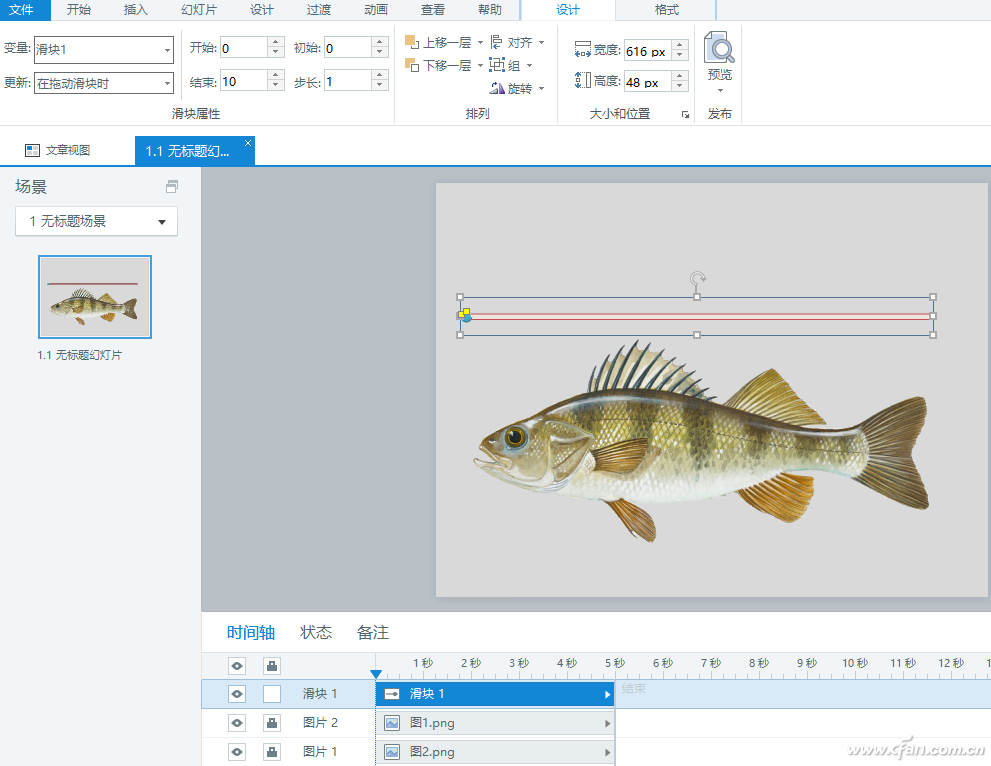Open the 备注 notes tab
This screenshot has height=766, width=991.
[x=373, y=633]
